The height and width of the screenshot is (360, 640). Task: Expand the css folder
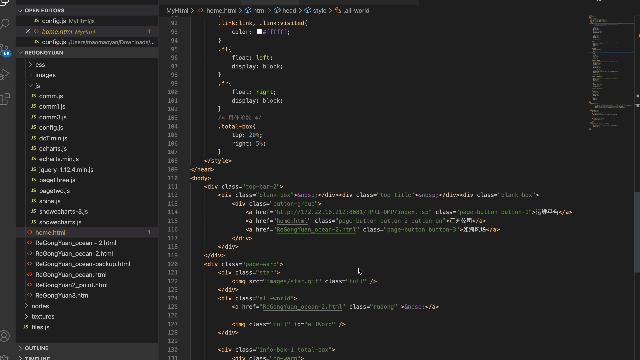point(40,64)
